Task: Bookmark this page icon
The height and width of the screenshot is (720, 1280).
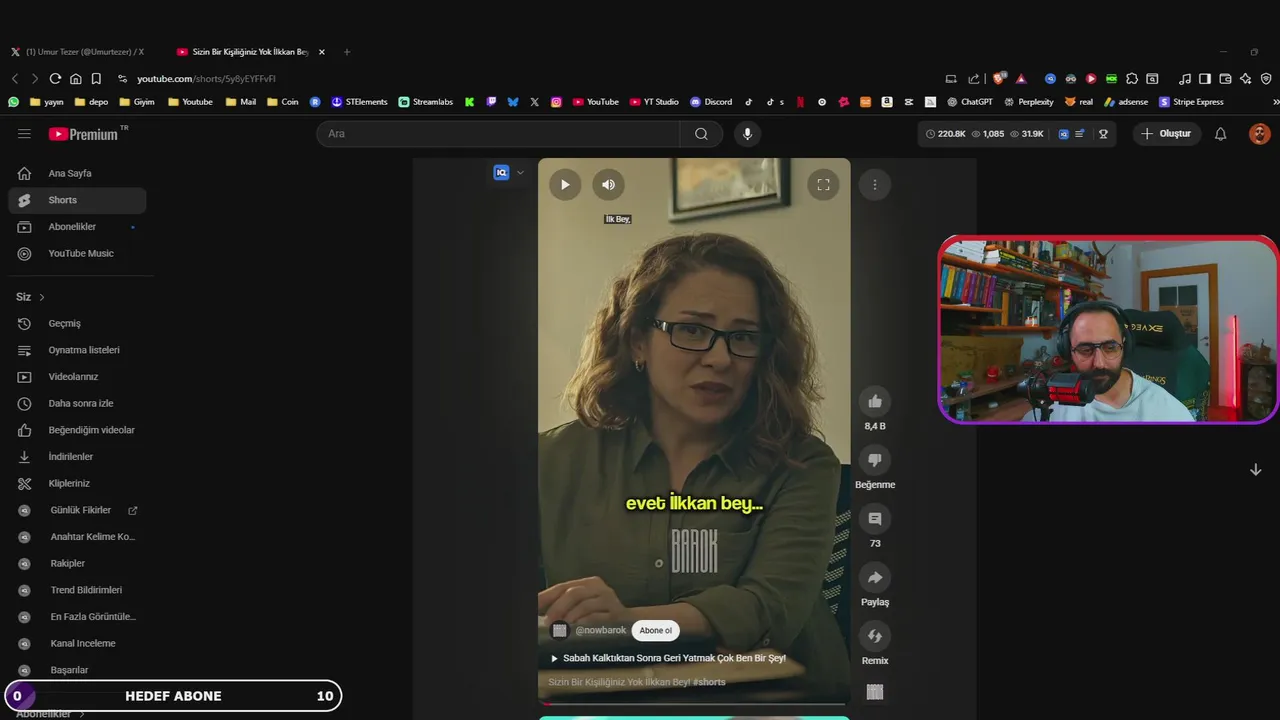Action: [96, 79]
